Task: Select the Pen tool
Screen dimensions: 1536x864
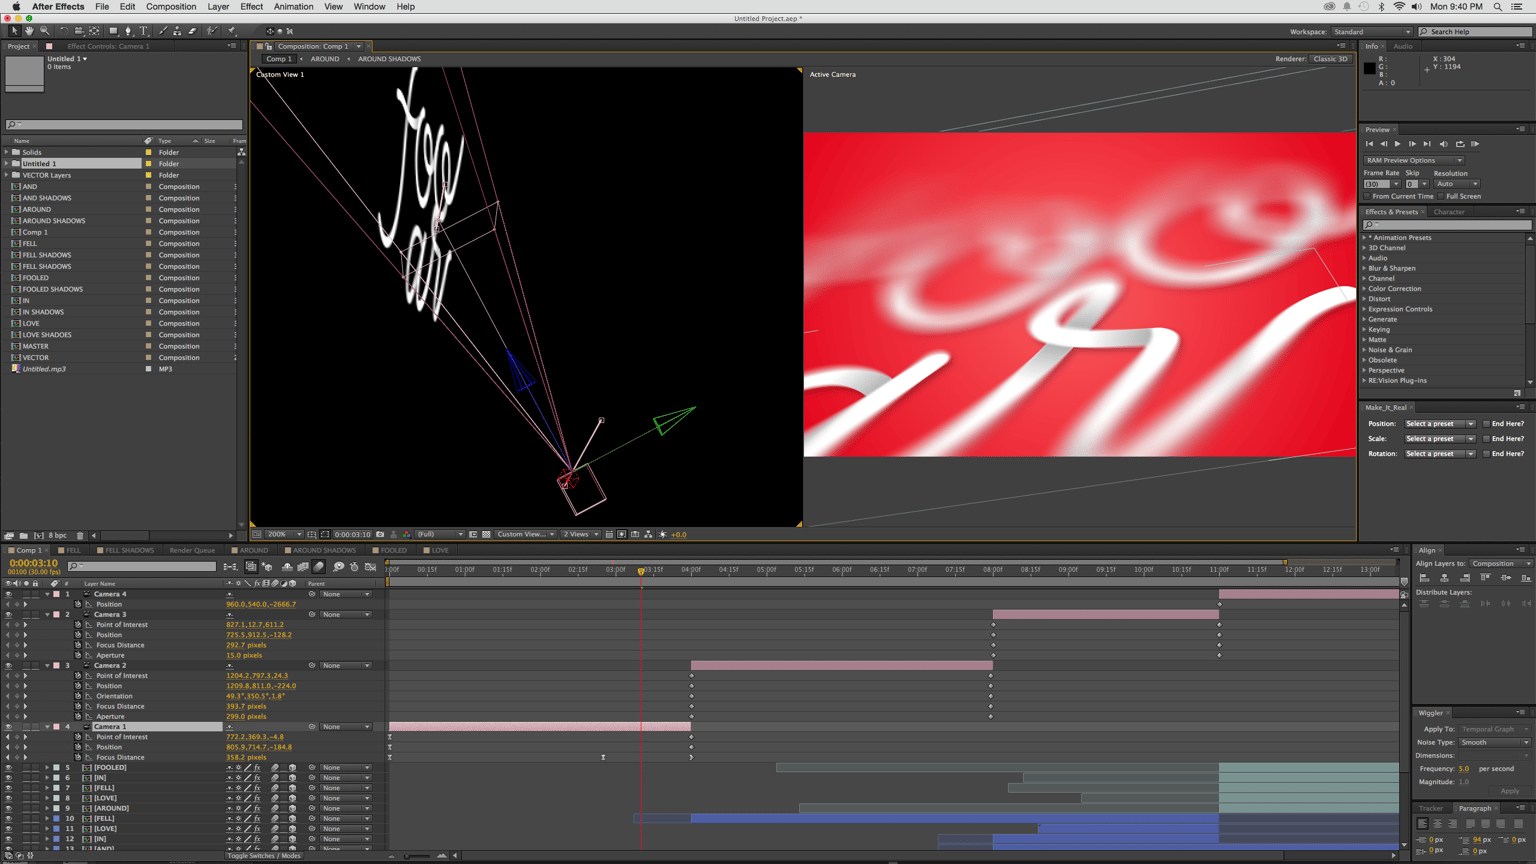Action: pos(128,31)
